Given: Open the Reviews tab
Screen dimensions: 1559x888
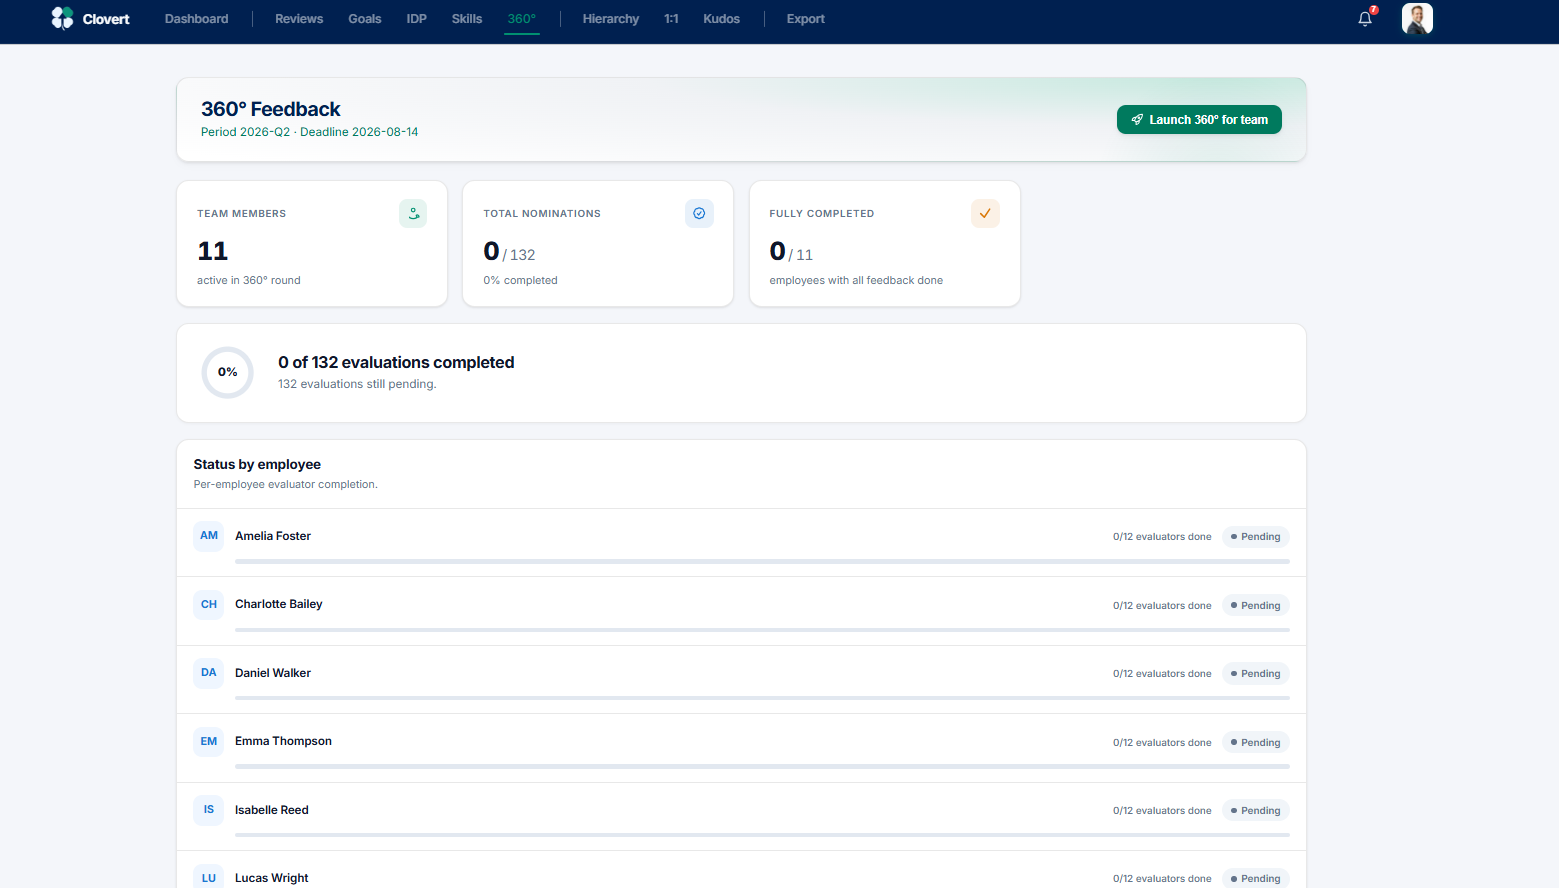Looking at the screenshot, I should (299, 19).
